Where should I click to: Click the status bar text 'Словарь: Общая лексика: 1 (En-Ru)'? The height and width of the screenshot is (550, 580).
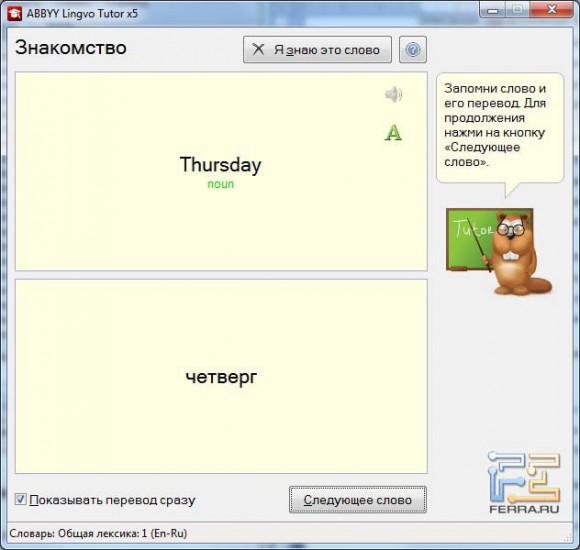coord(98,533)
